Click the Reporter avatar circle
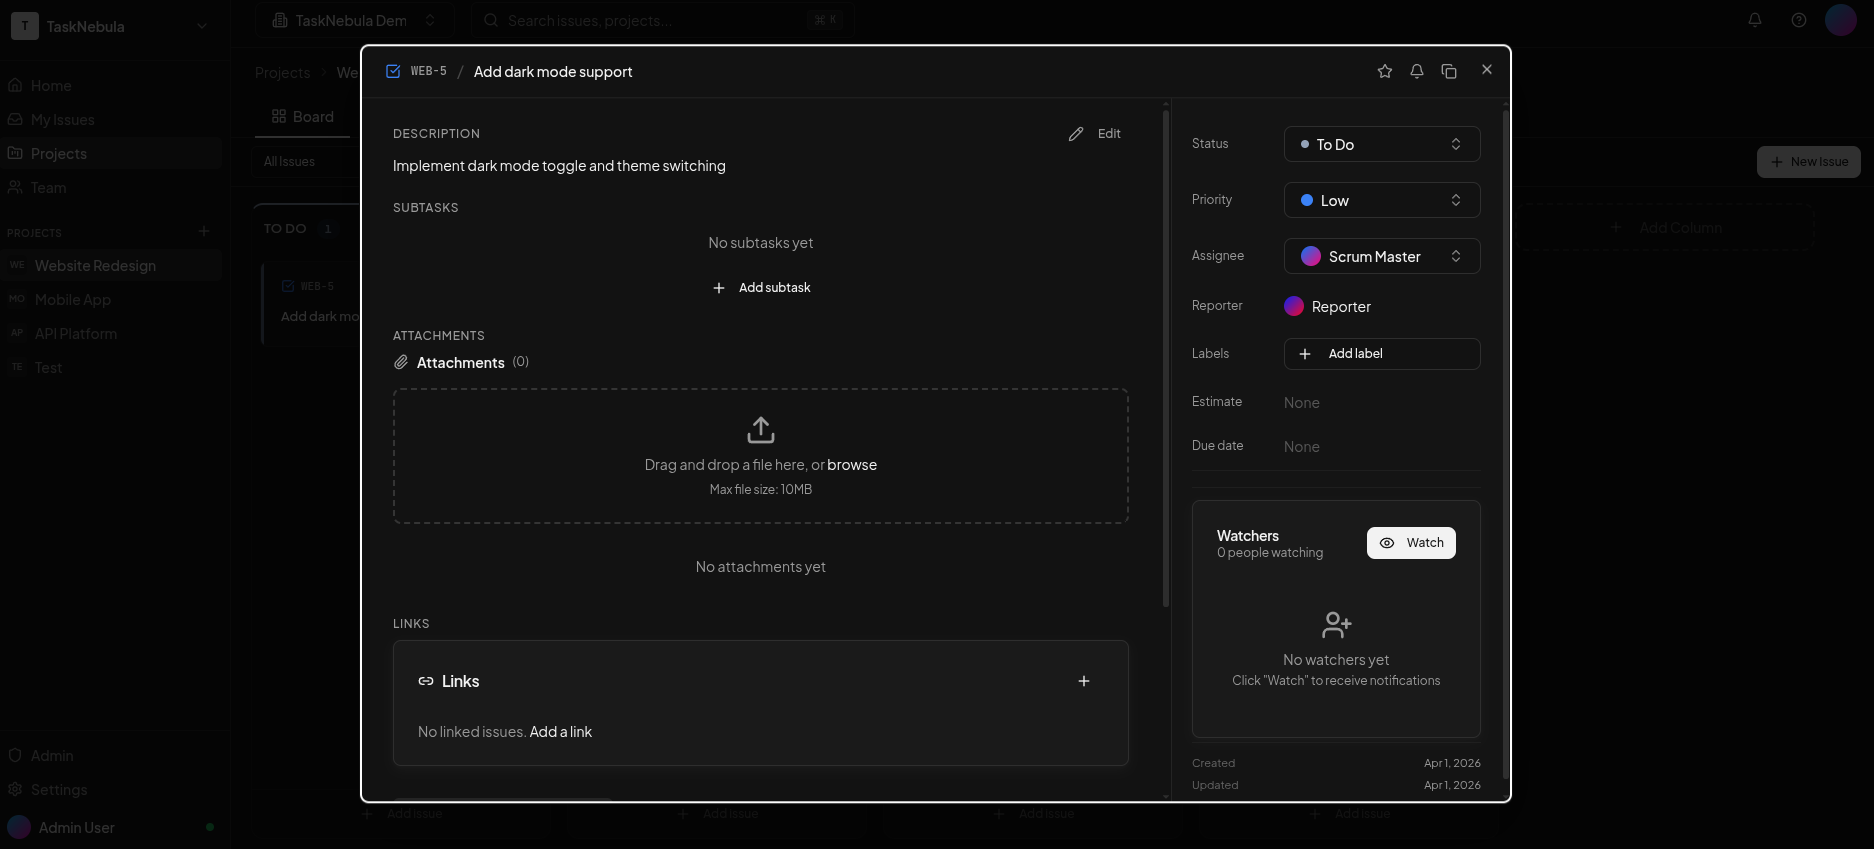 point(1294,306)
